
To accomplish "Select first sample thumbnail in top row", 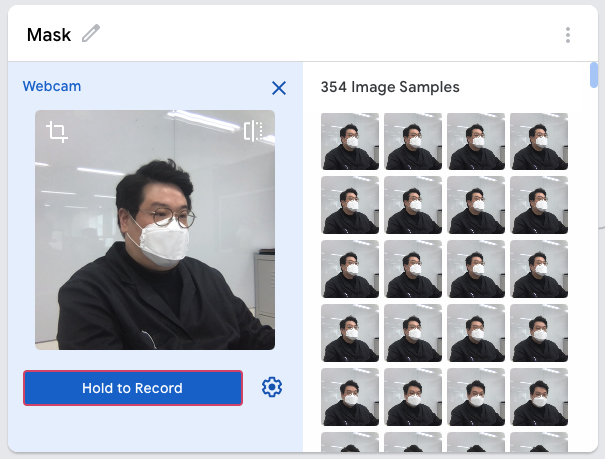I will tap(350, 141).
